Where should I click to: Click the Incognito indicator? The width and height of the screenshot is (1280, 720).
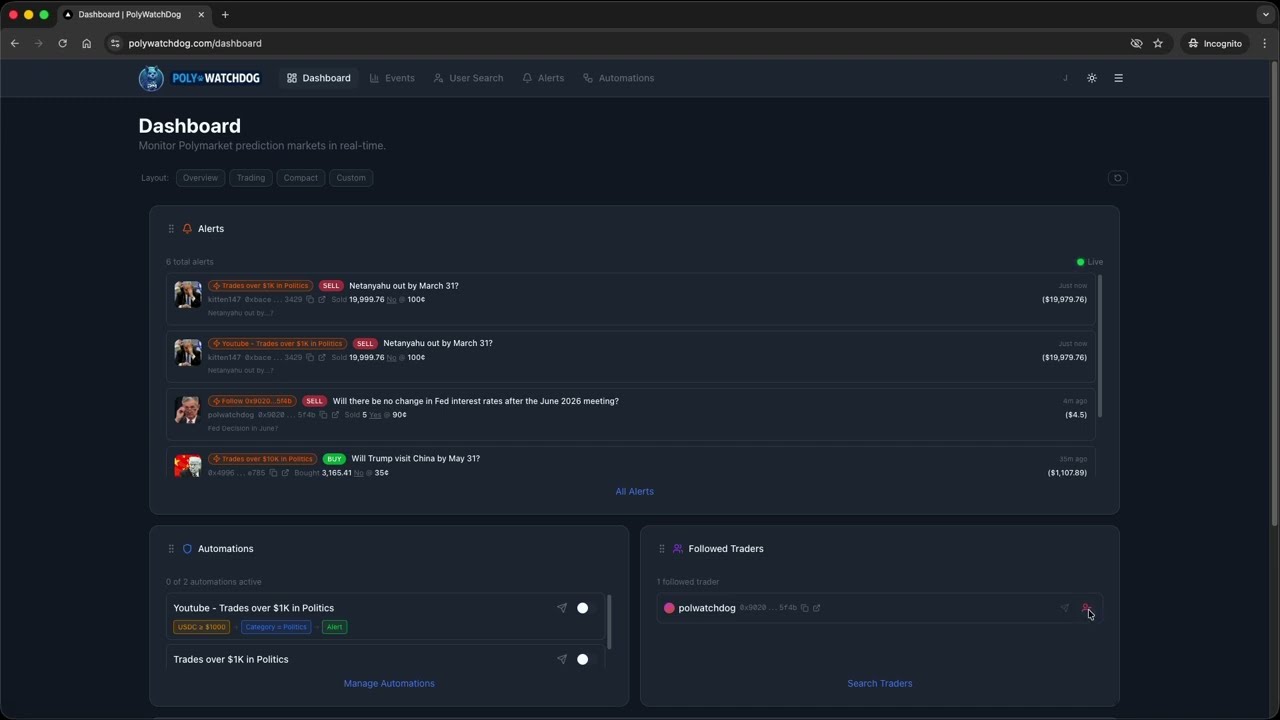click(1215, 43)
